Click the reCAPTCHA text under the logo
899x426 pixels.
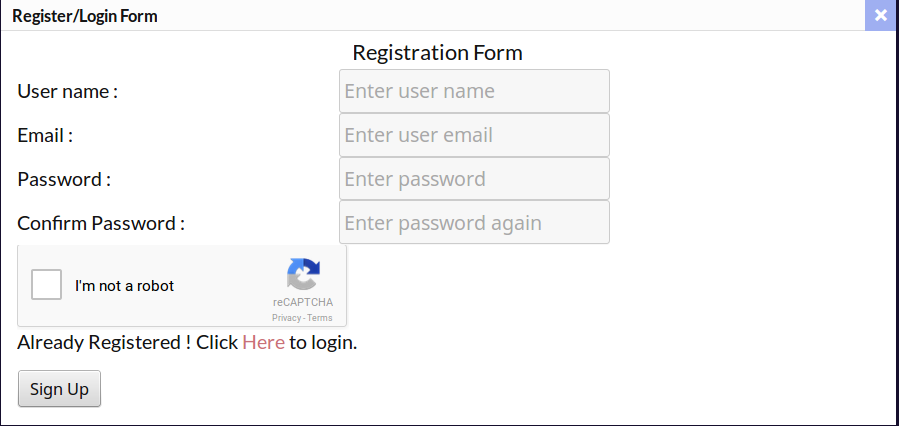302,303
